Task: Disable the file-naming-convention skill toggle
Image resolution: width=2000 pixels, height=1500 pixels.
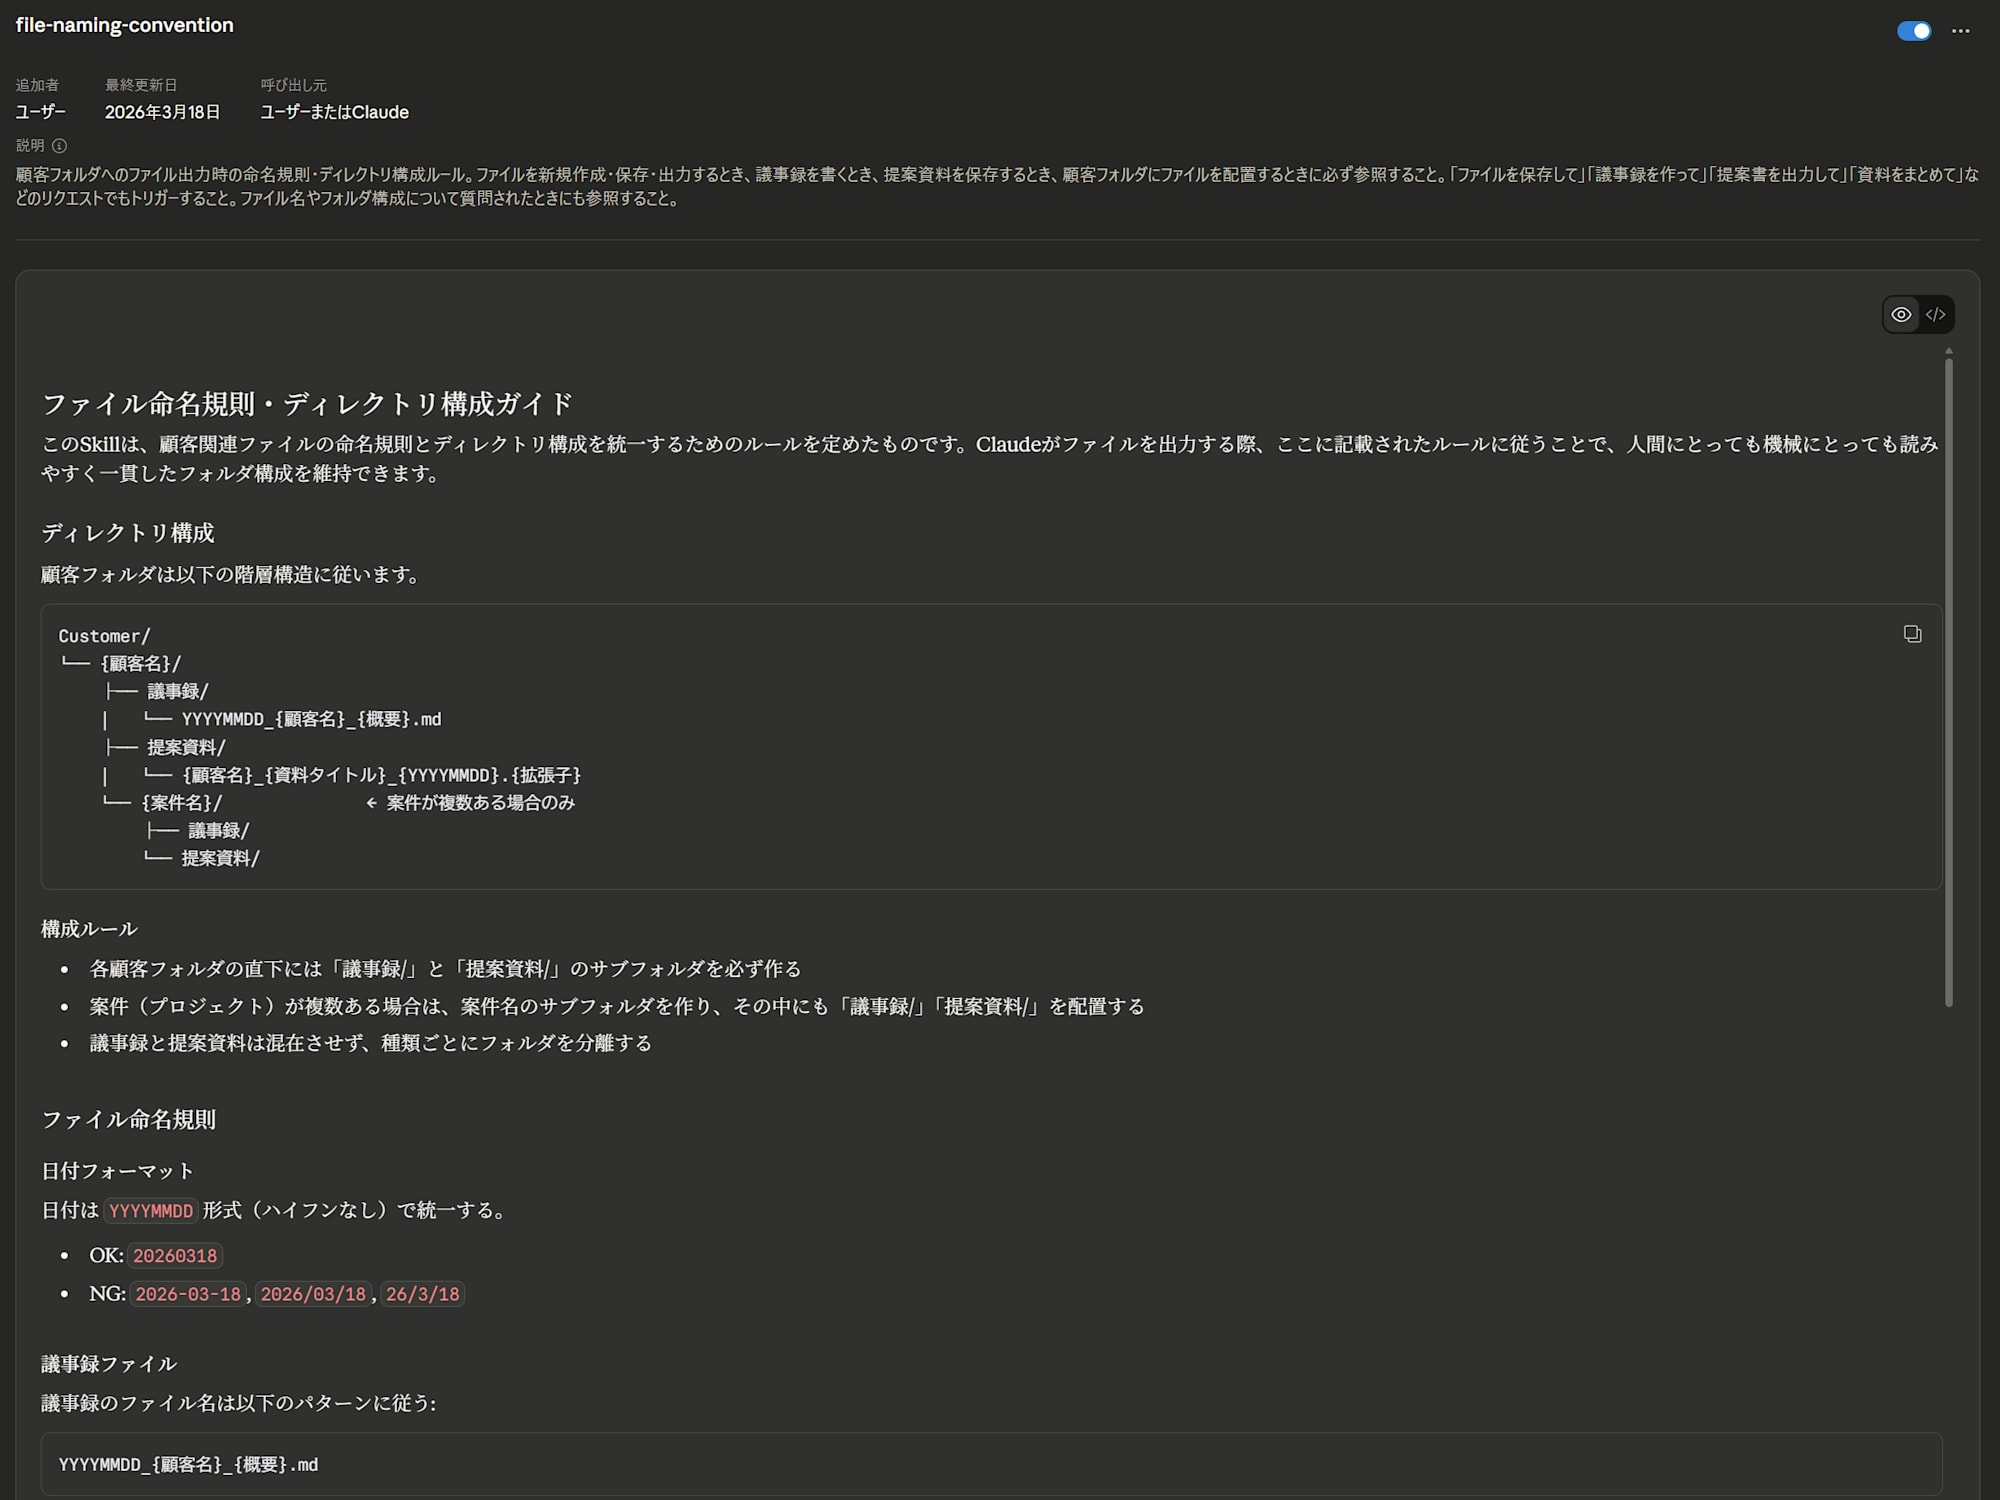Action: click(1915, 31)
